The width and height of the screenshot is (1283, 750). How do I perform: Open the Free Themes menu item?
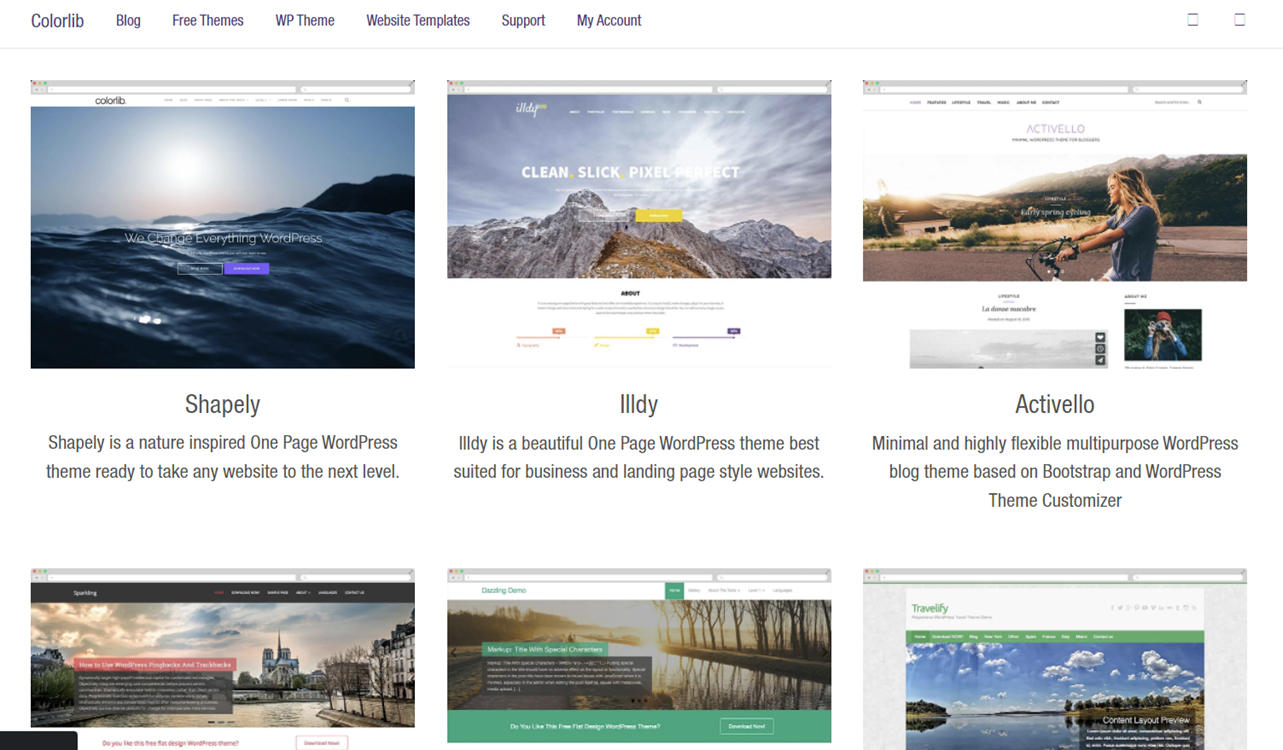[208, 20]
